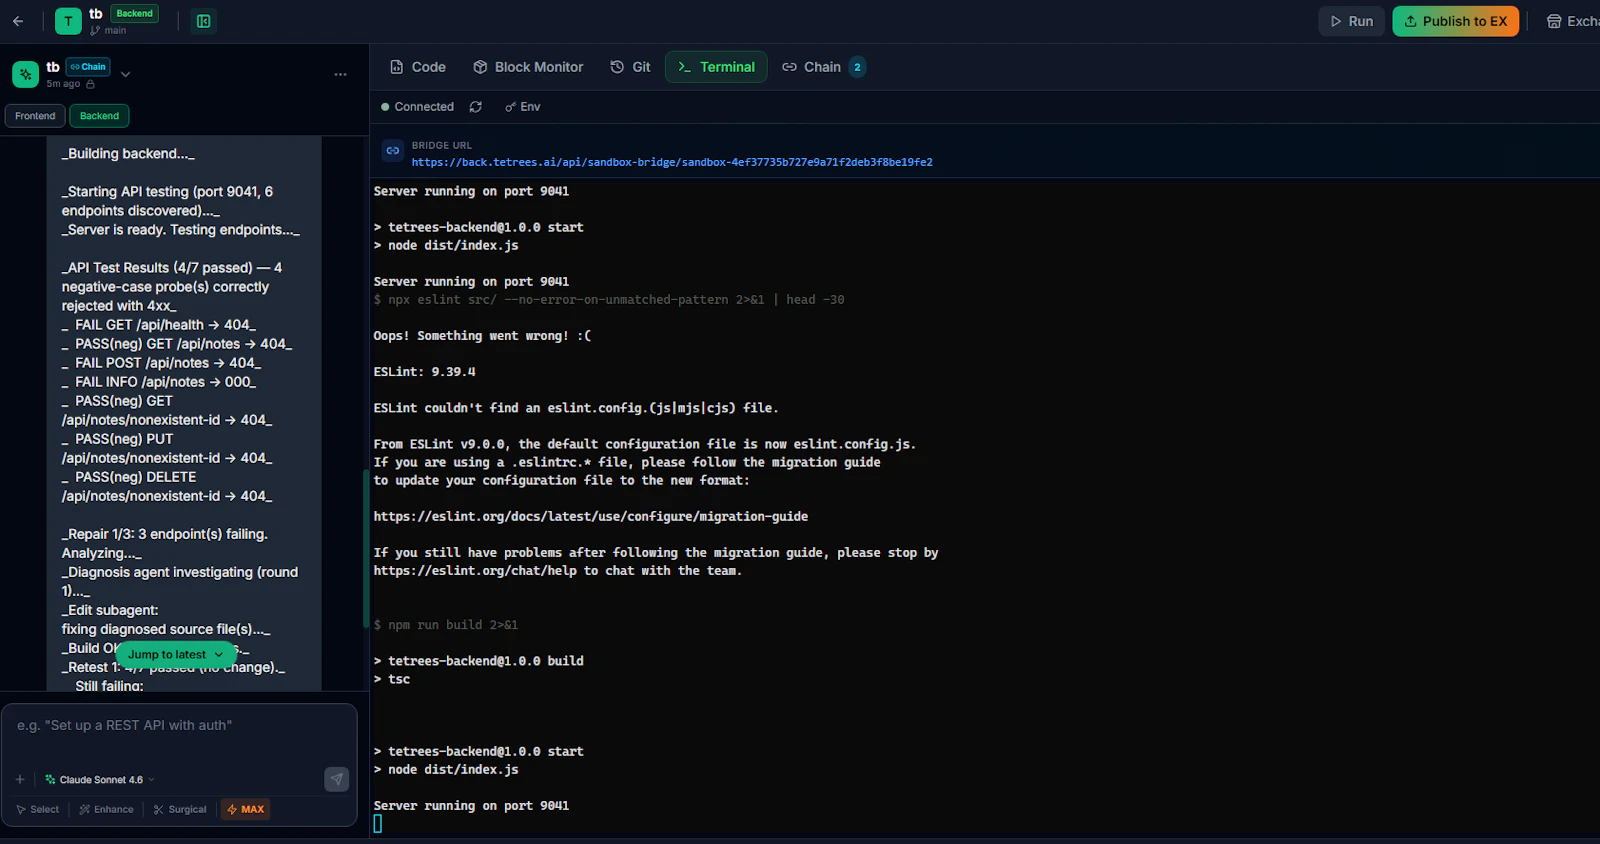This screenshot has width=1600, height=844.
Task: Send message with paper plane icon
Action: (x=337, y=779)
